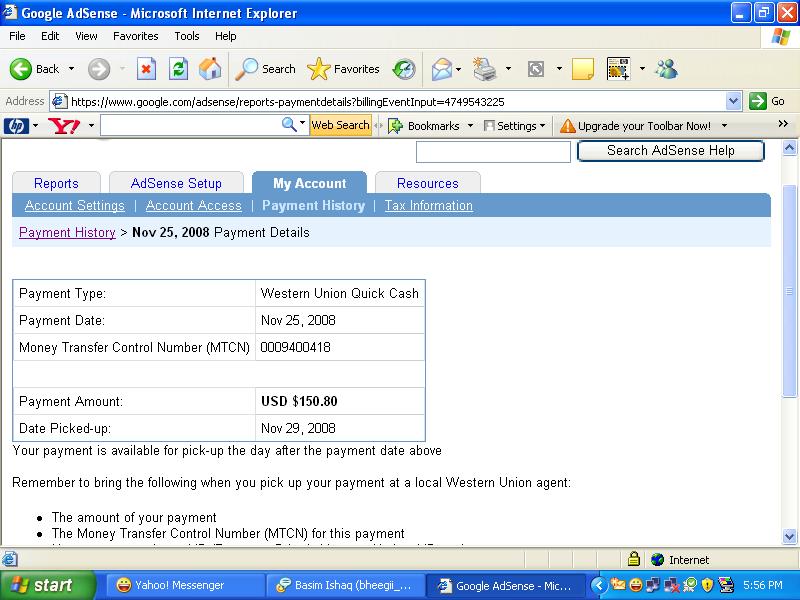The width and height of the screenshot is (800, 600).
Task: Click the page icon in address bar
Action: (60, 101)
